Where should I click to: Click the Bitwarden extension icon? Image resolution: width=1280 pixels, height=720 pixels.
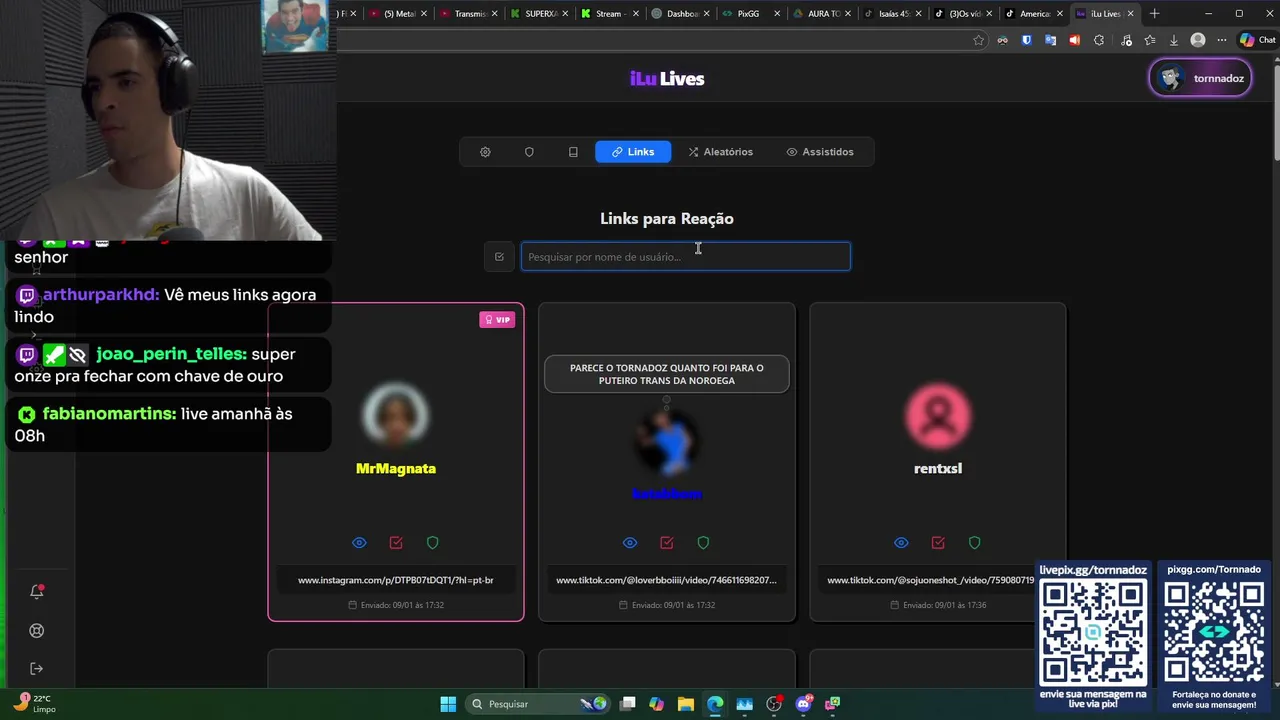point(1027,40)
